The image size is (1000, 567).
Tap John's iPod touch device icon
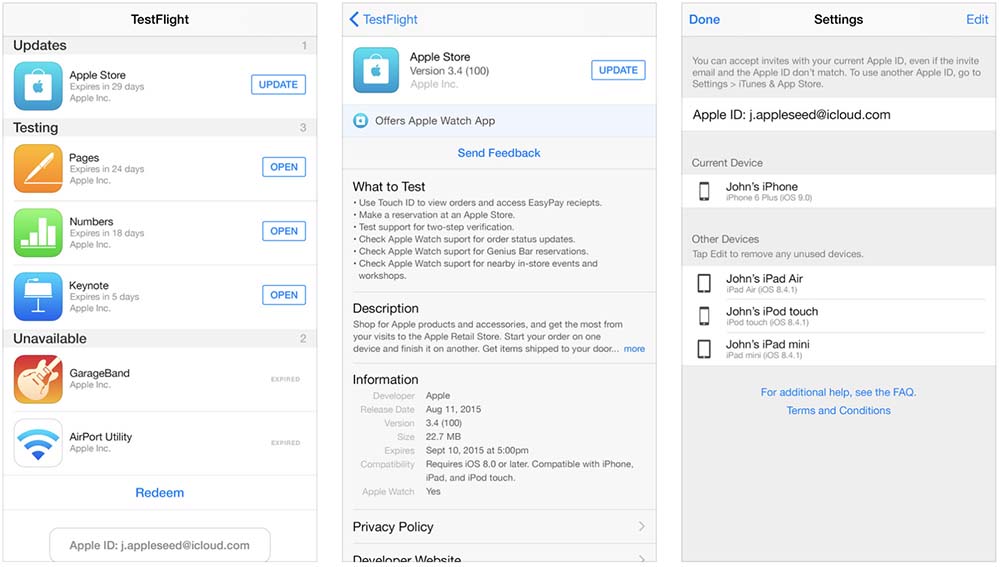pos(704,316)
